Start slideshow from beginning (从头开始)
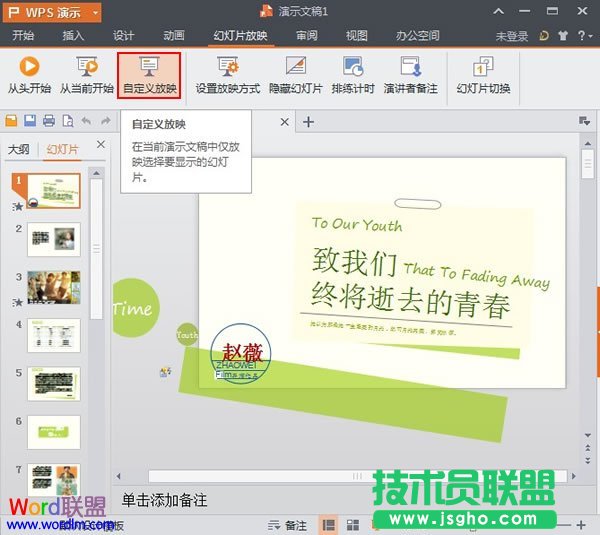The width and height of the screenshot is (600, 535). coord(29,76)
